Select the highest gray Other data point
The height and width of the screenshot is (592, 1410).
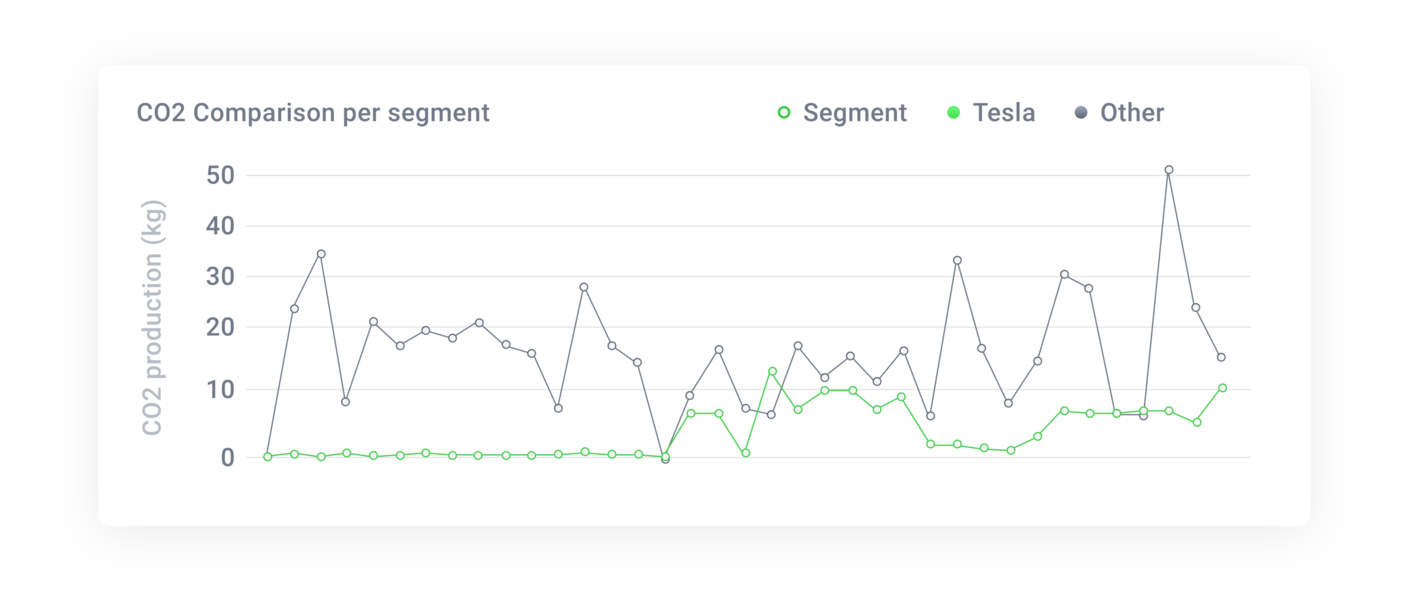pyautogui.click(x=1168, y=170)
